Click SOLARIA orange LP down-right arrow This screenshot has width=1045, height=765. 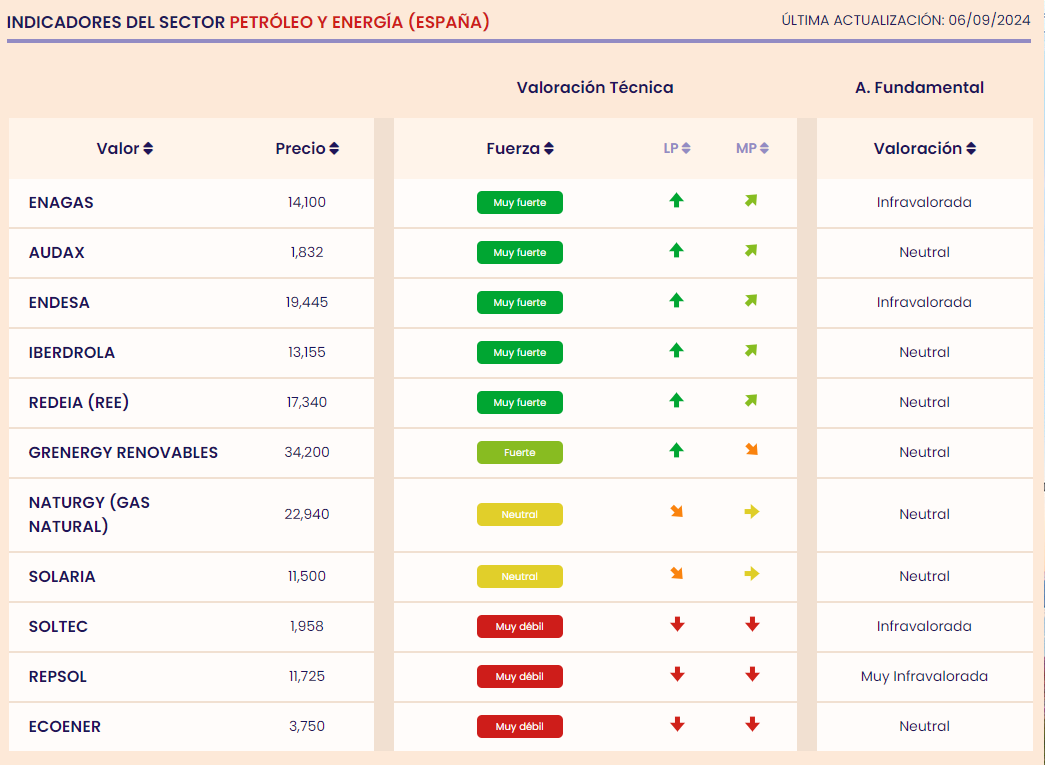676,574
